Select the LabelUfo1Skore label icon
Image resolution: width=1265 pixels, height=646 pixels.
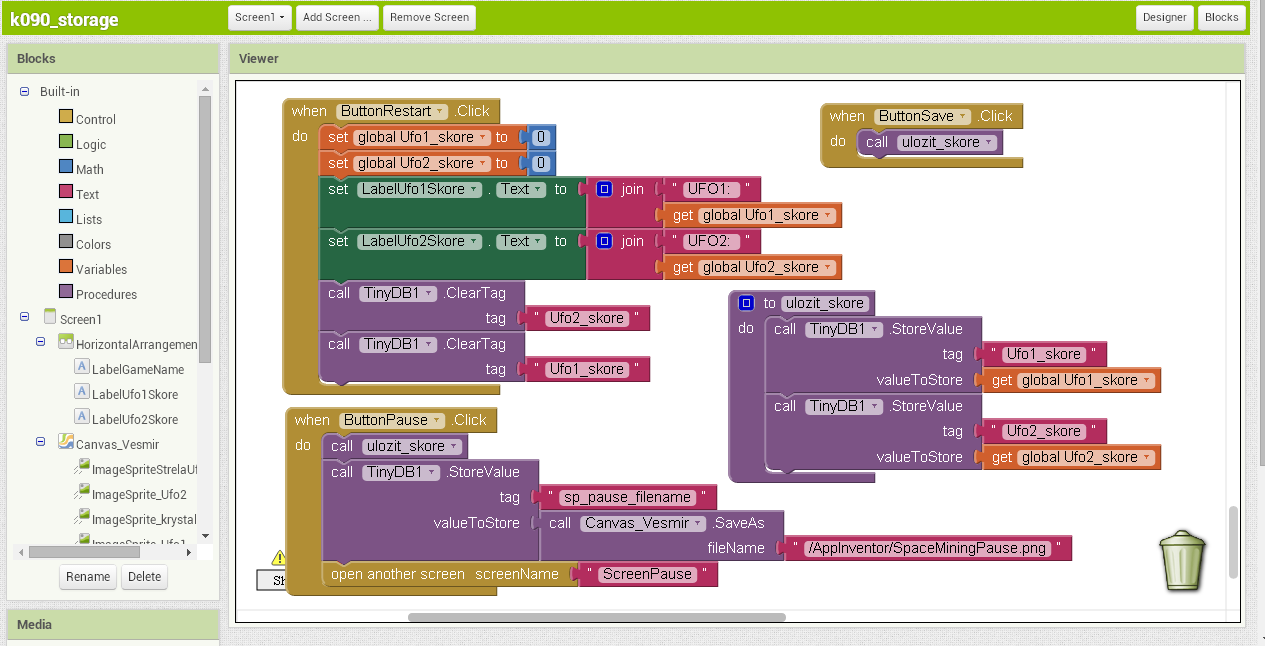pos(82,393)
